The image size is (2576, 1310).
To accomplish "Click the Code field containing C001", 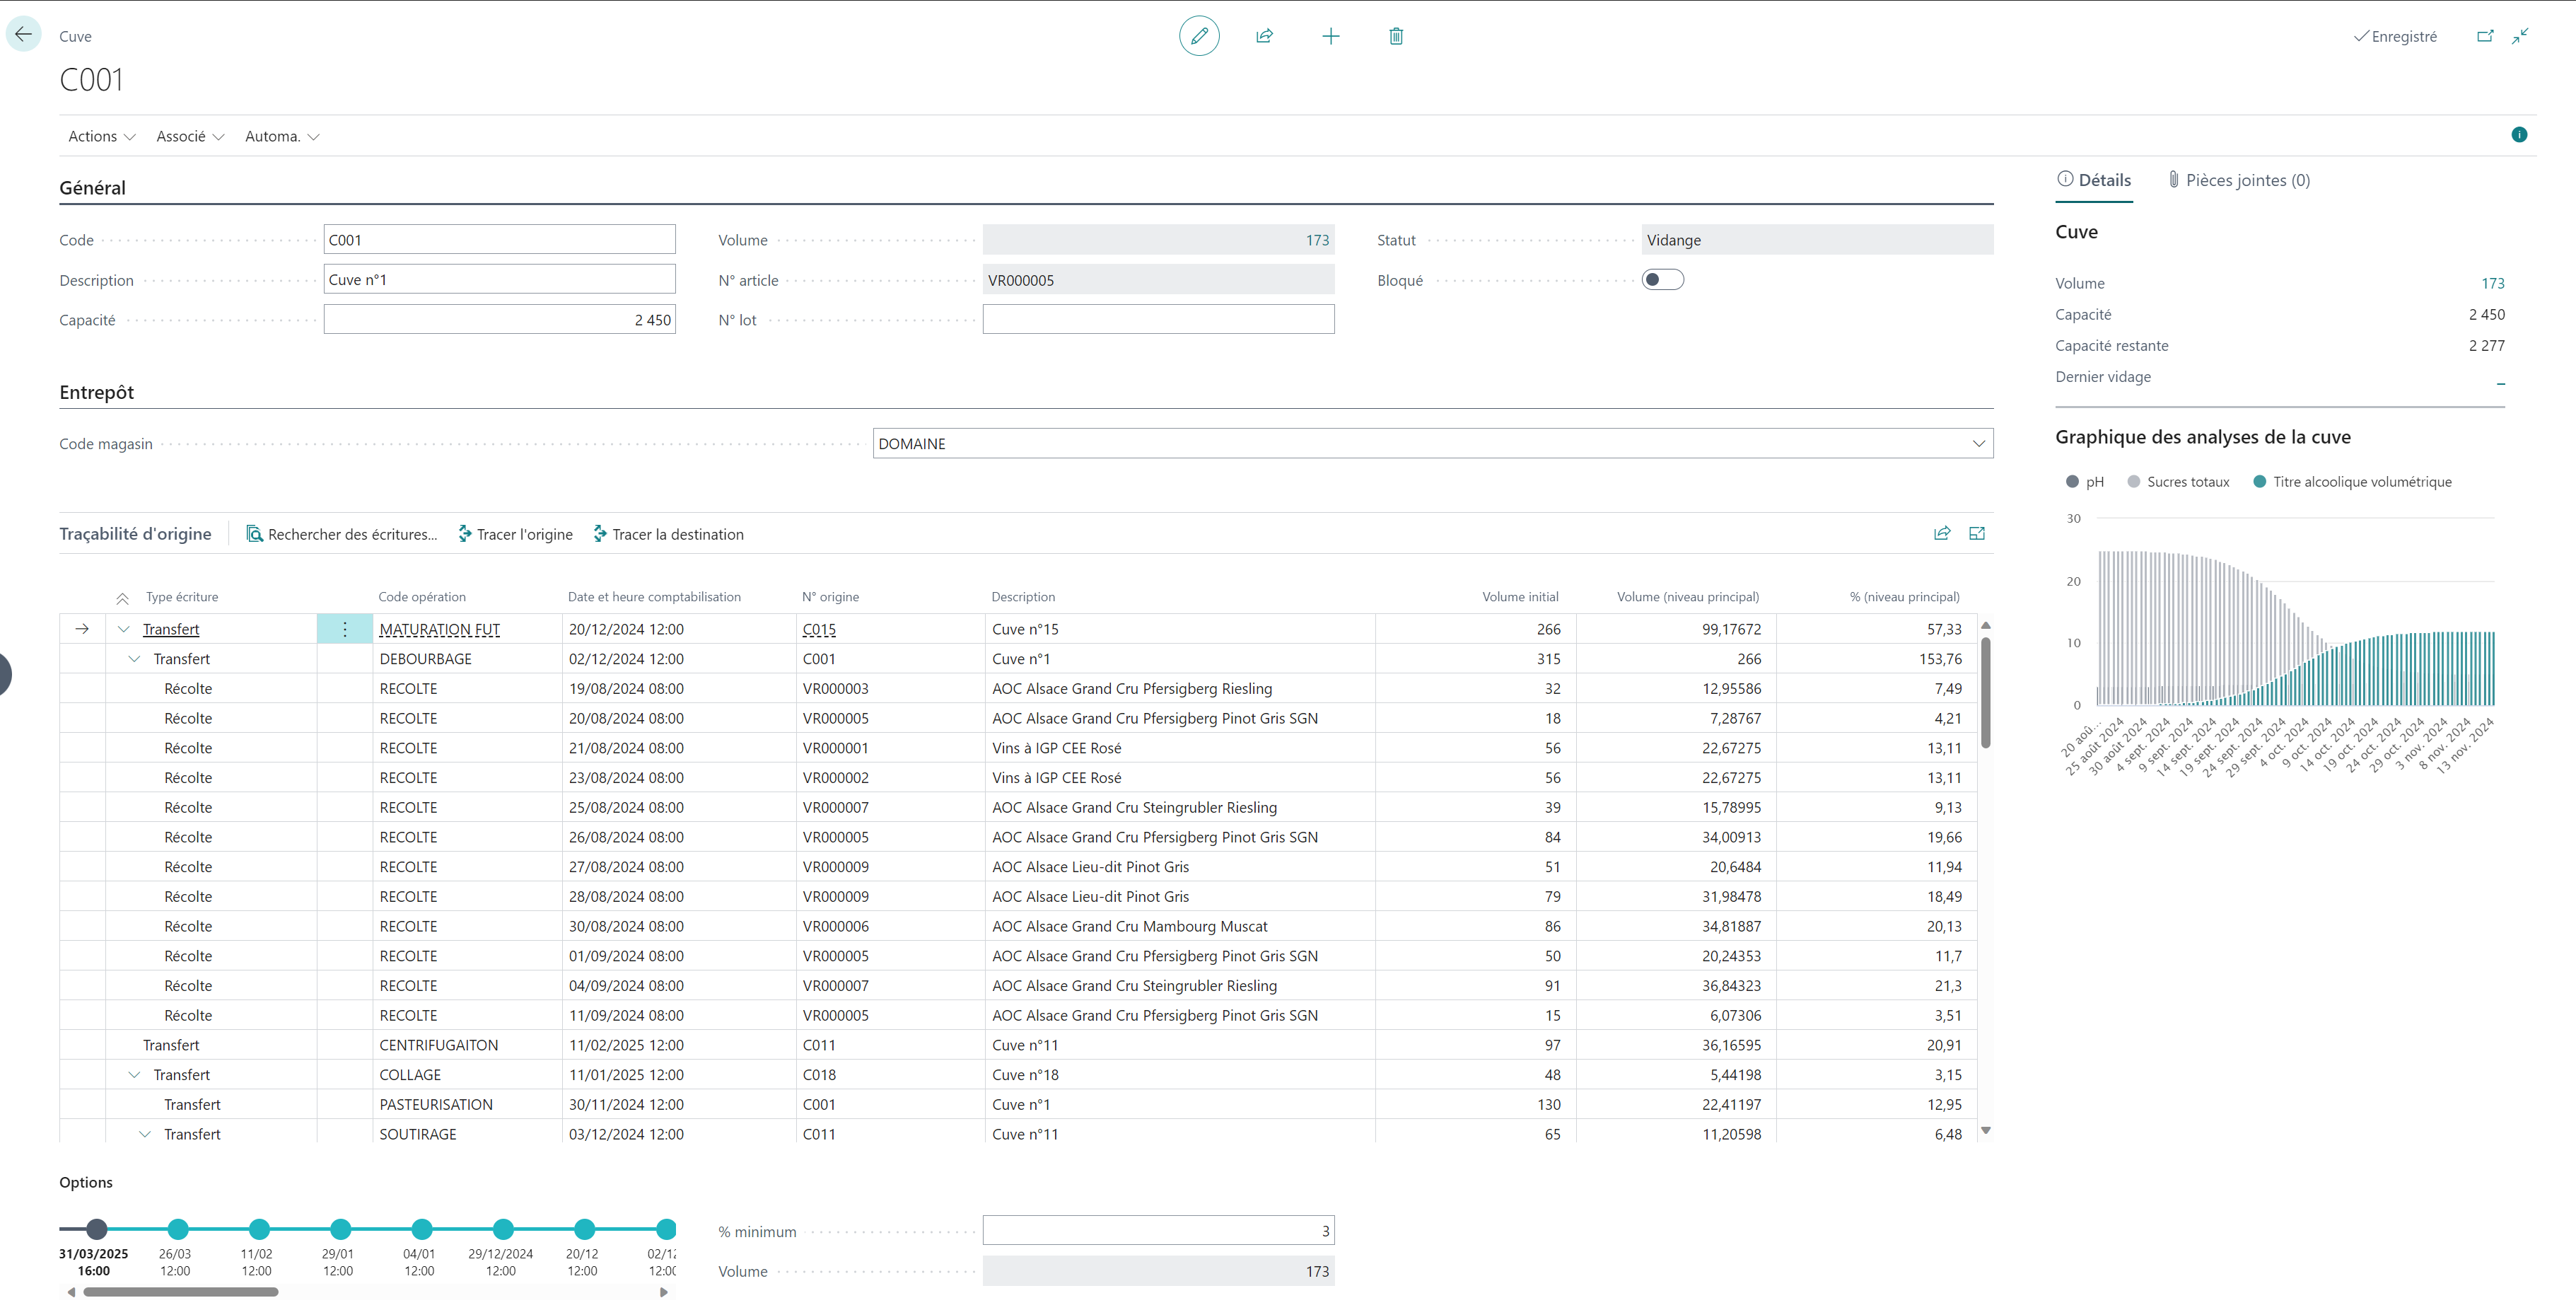I will point(499,240).
